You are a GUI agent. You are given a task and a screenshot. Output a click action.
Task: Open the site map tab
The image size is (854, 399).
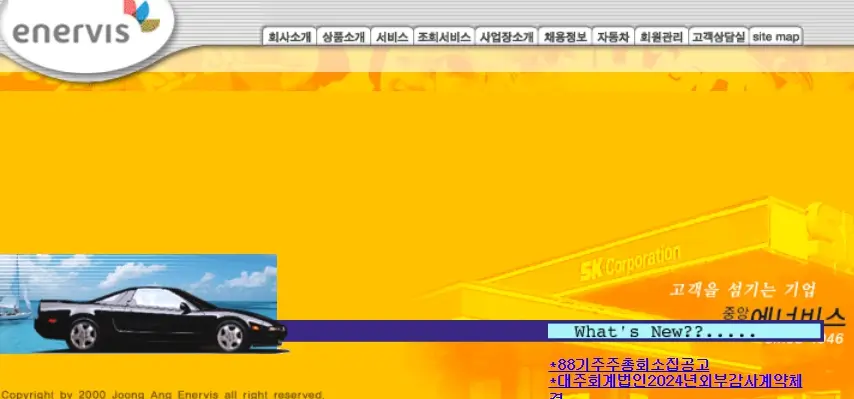(776, 36)
